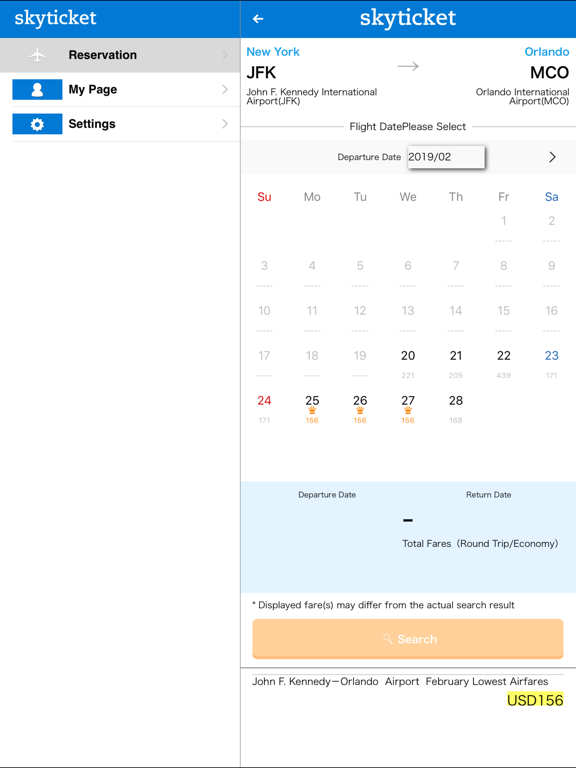Select crown-marked date 25
The image size is (576, 768).
click(x=312, y=408)
